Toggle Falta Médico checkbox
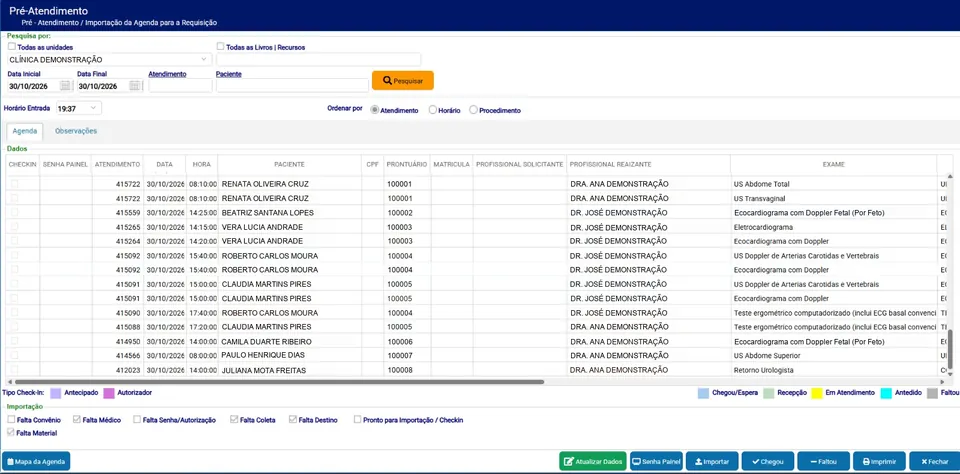This screenshot has height=474, width=960. [x=77, y=419]
